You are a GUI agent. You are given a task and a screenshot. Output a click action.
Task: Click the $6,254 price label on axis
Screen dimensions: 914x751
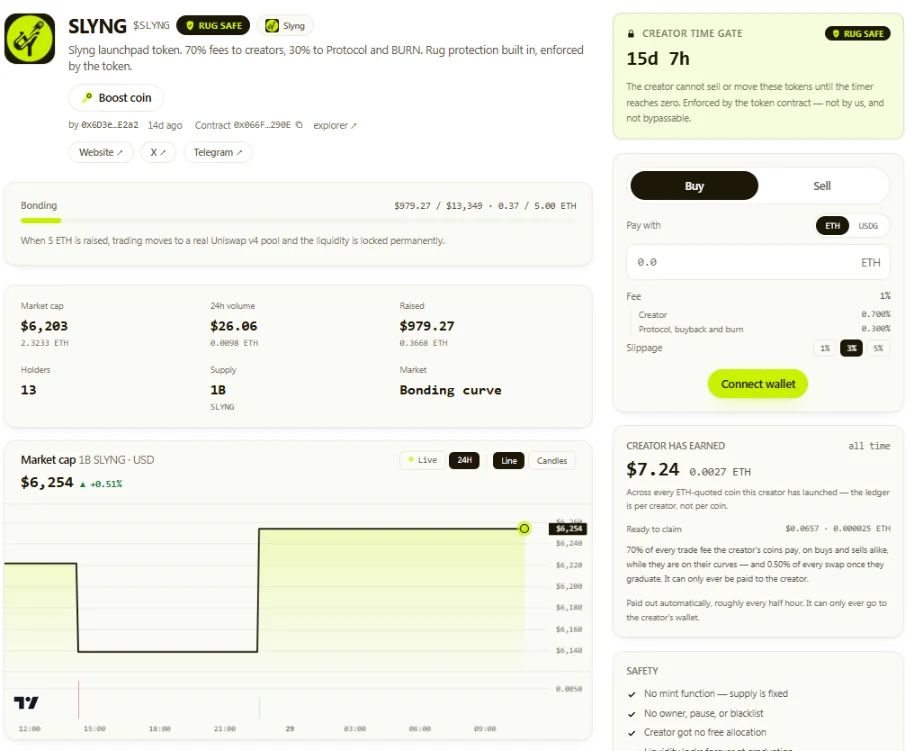coord(568,528)
